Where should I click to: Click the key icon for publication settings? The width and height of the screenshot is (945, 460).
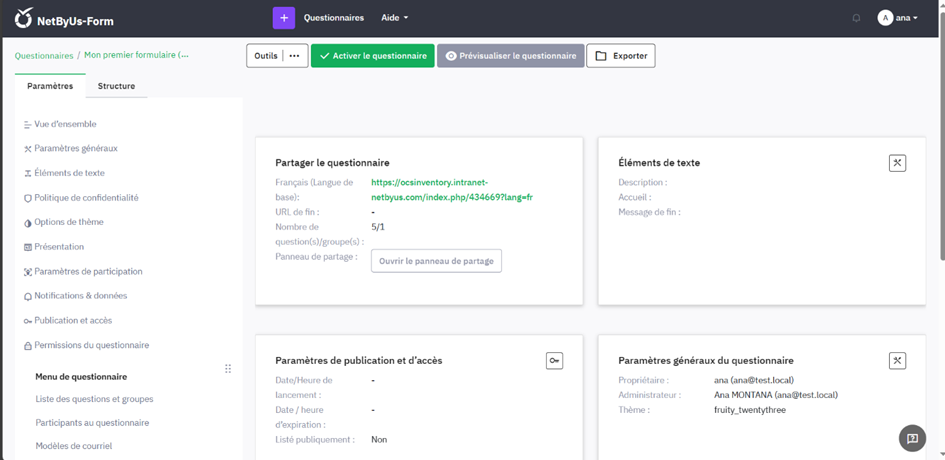pyautogui.click(x=554, y=361)
